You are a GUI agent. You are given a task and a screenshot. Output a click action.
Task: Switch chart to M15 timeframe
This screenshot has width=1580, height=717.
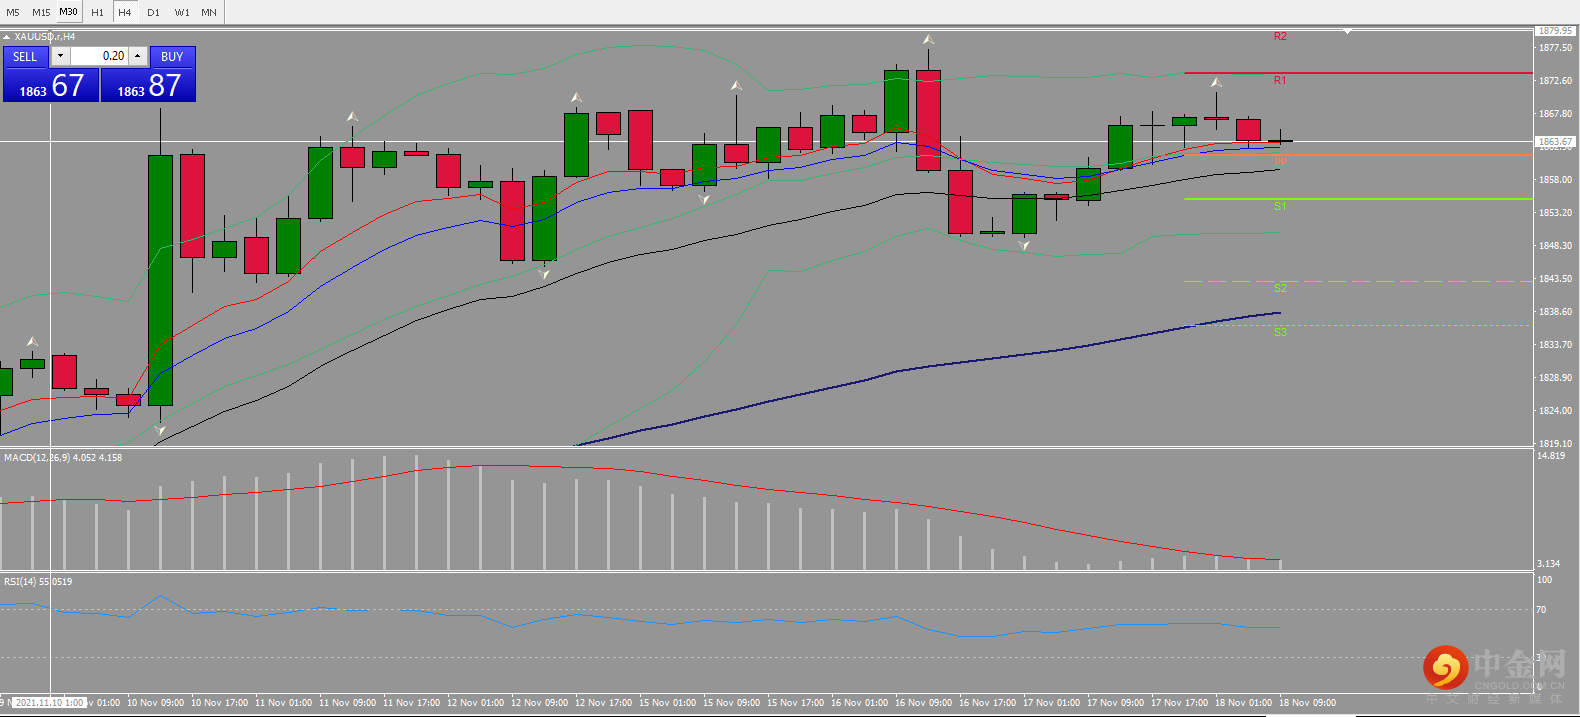click(x=41, y=12)
